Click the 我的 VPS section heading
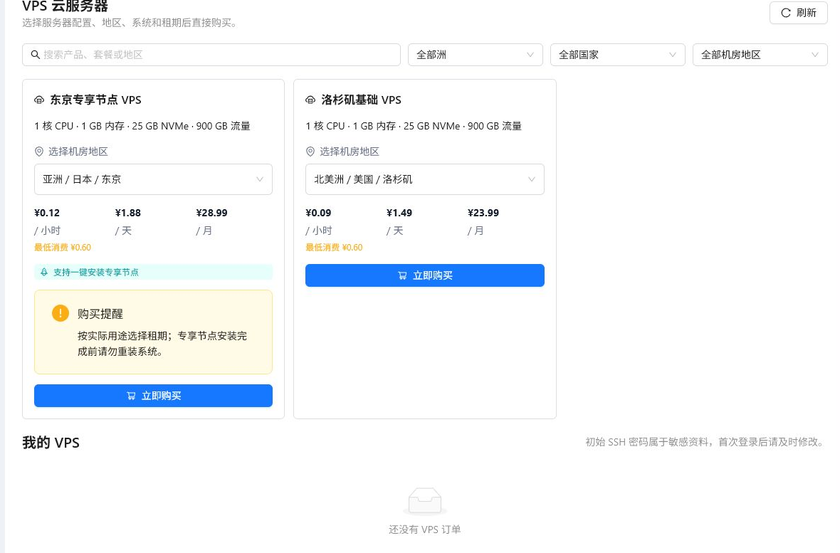The width and height of the screenshot is (840, 553). 51,443
